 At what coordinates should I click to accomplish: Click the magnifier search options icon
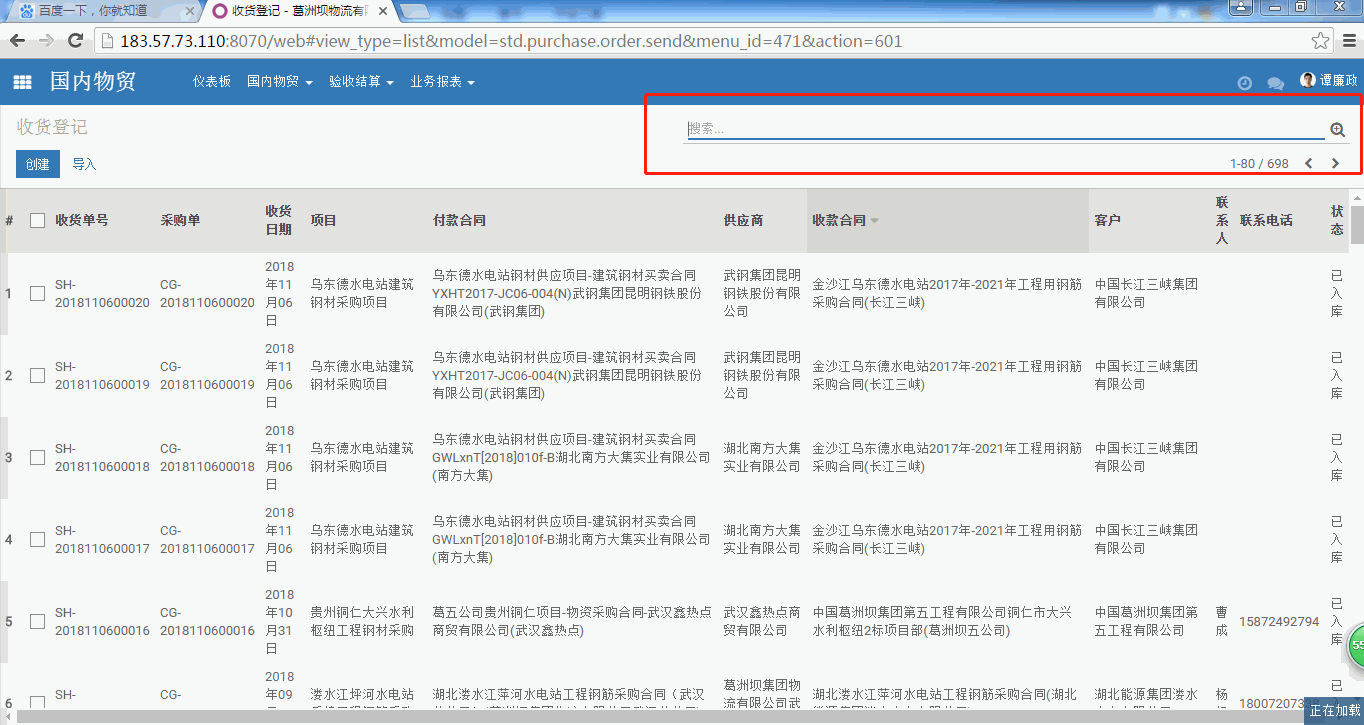[1338, 129]
